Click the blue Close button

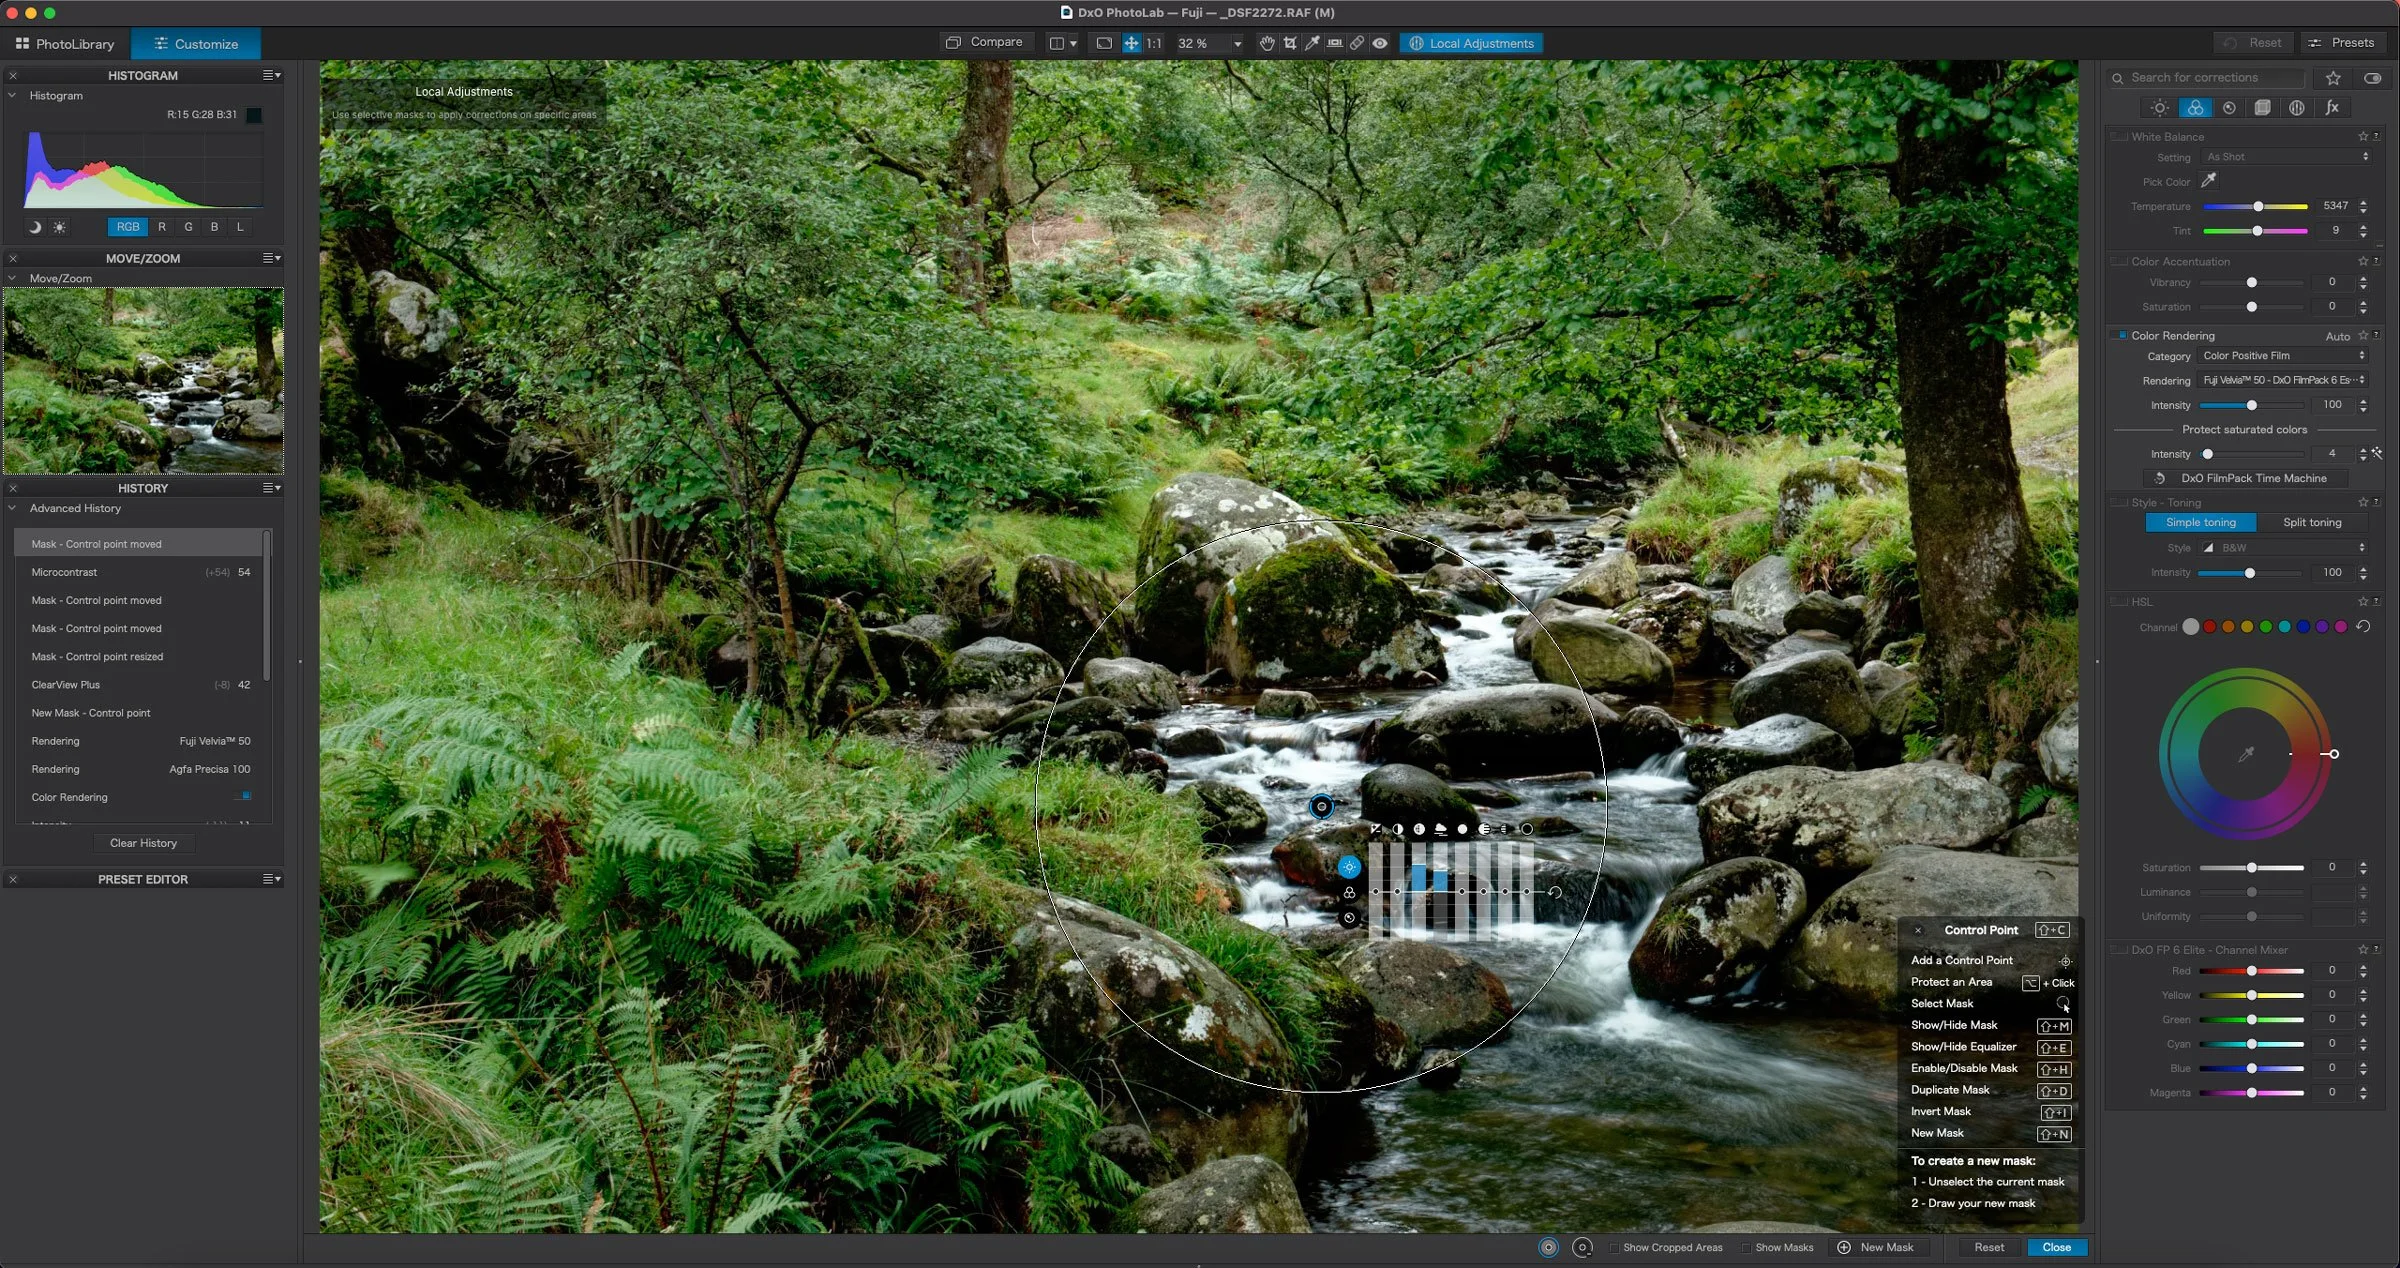[x=2056, y=1247]
